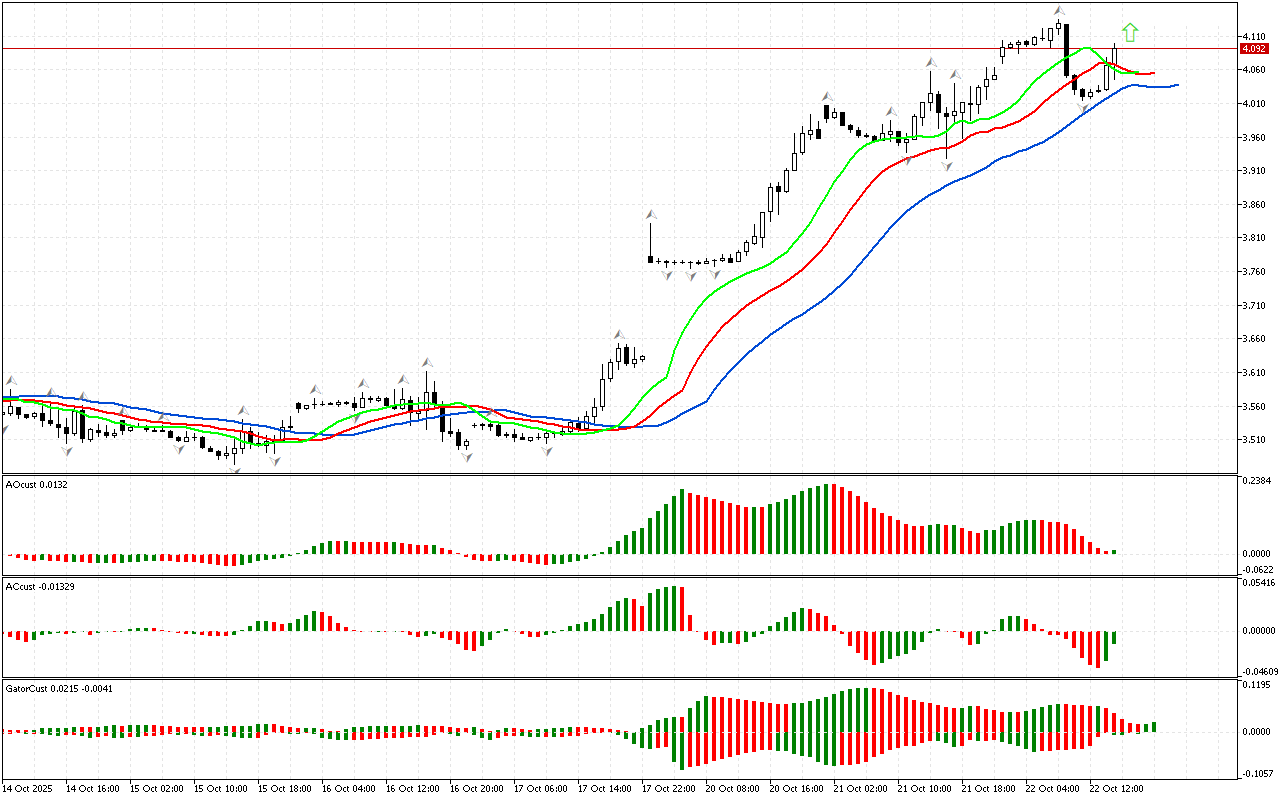1280x800 pixels.
Task: Click the green up arrow buy signal
Action: tap(1130, 33)
